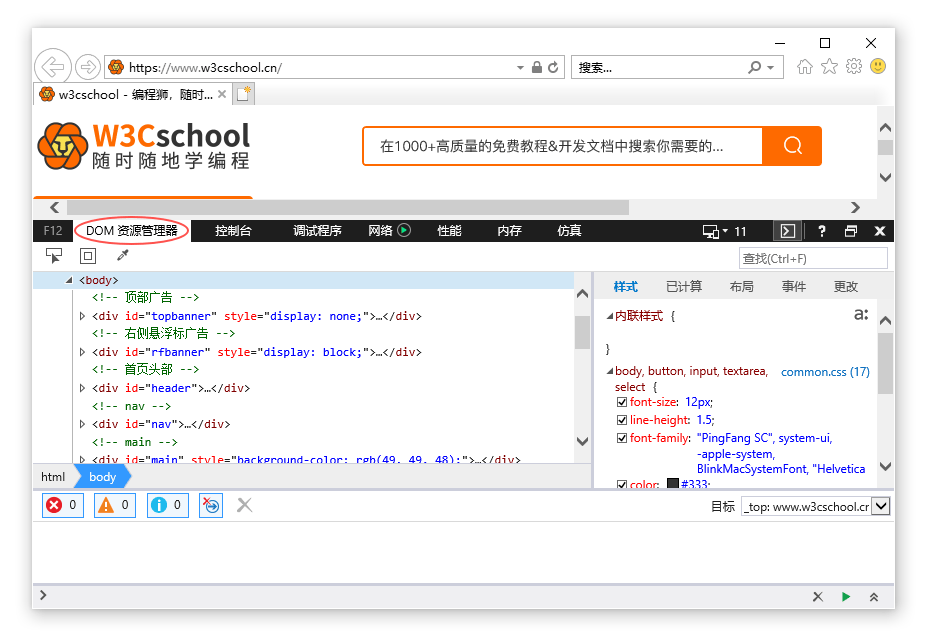The width and height of the screenshot is (930, 640).
Task: Clear console output with the X icon
Action: click(x=244, y=505)
